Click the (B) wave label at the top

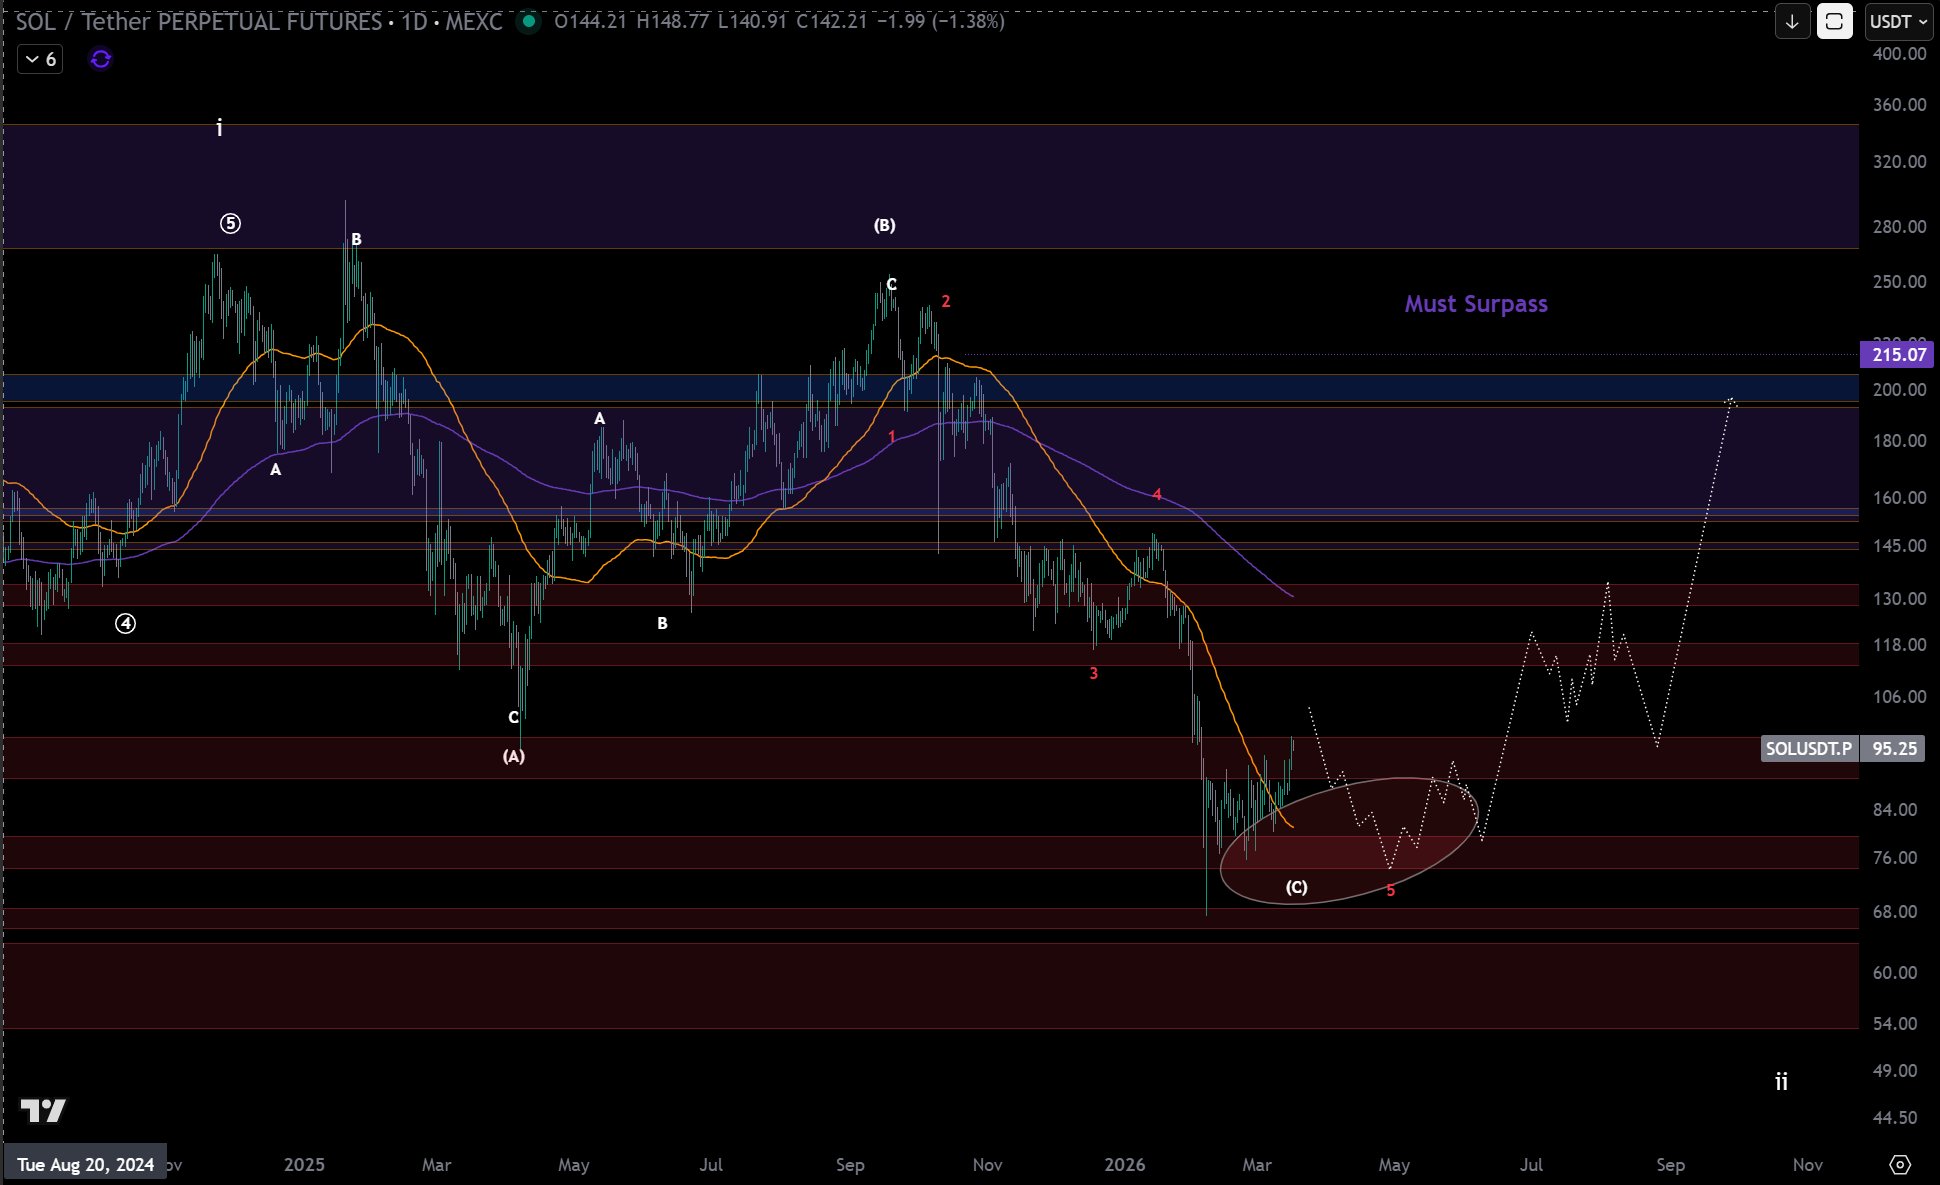pyautogui.click(x=884, y=225)
